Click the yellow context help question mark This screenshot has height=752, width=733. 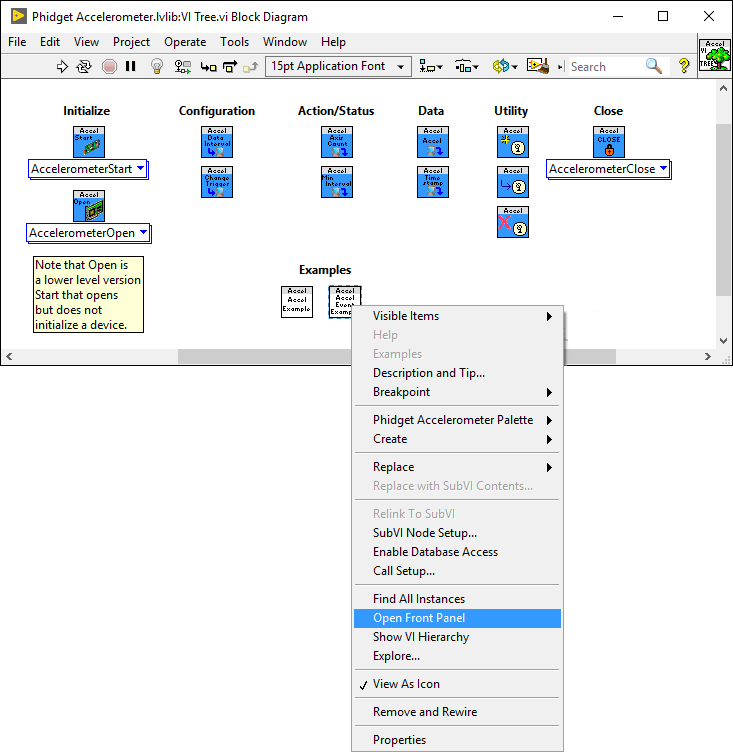pos(684,66)
